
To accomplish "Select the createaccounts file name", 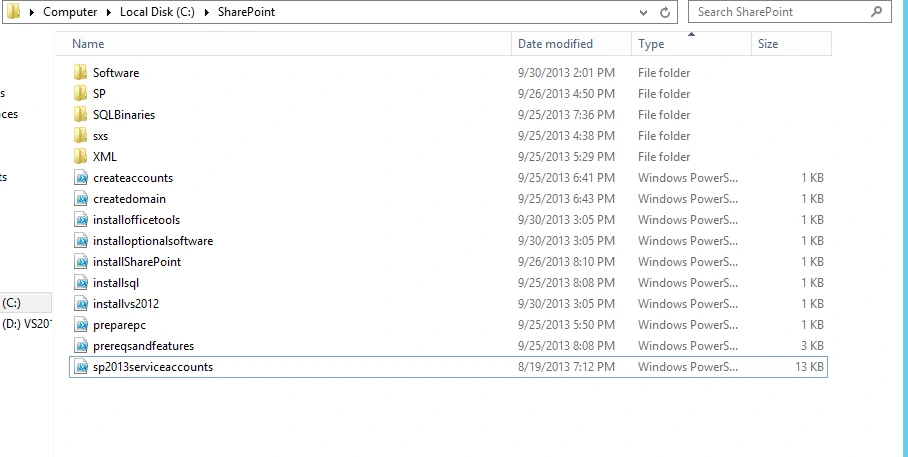I will click(x=133, y=178).
